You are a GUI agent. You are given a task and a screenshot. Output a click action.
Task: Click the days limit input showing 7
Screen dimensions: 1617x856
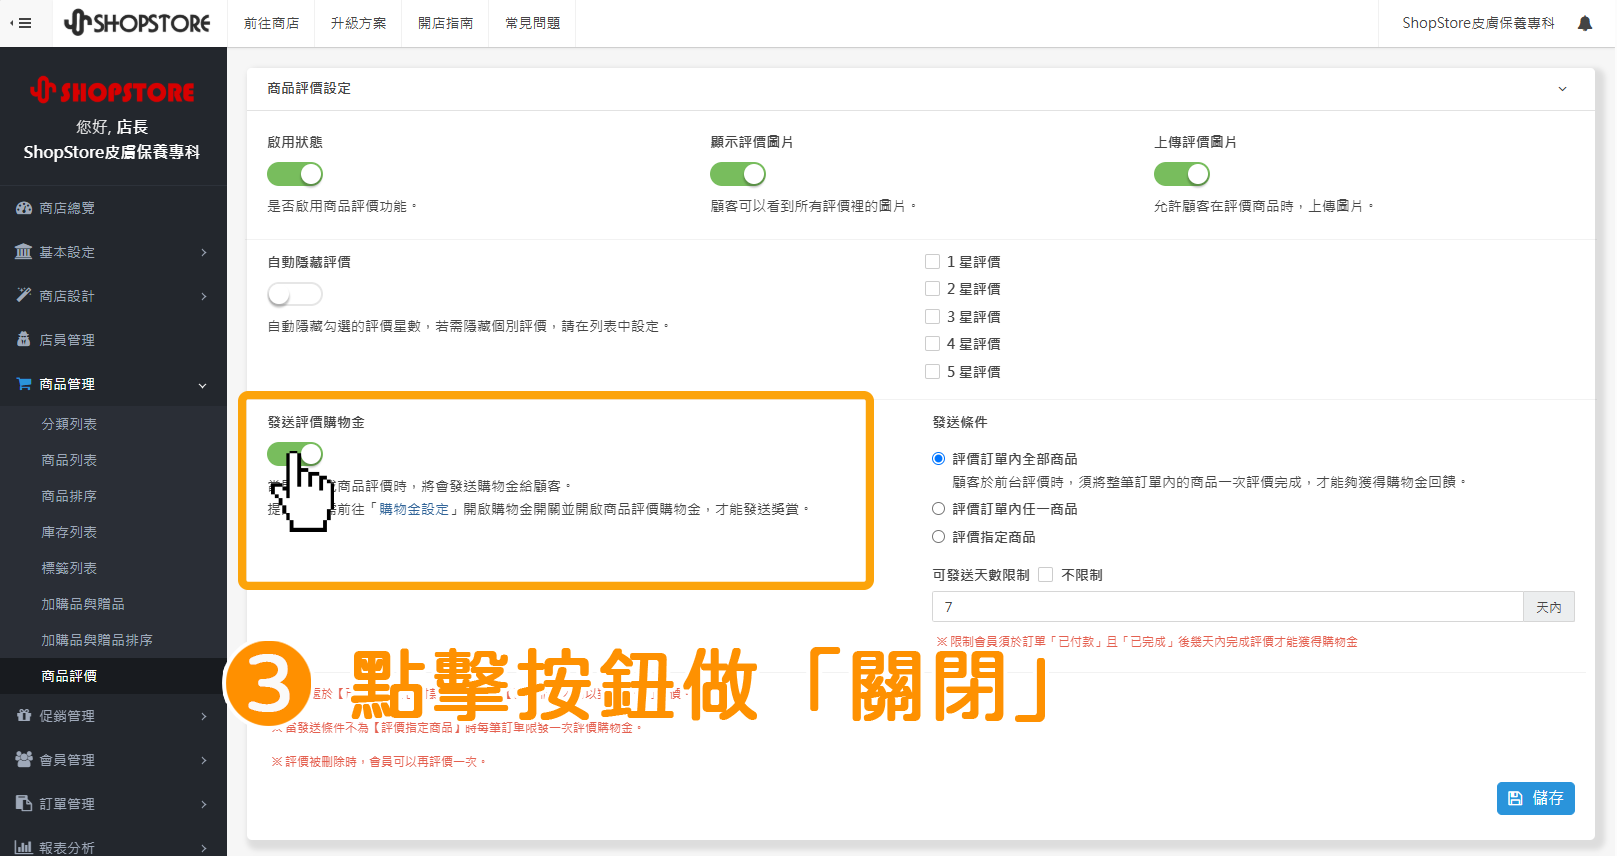[x=1227, y=607]
